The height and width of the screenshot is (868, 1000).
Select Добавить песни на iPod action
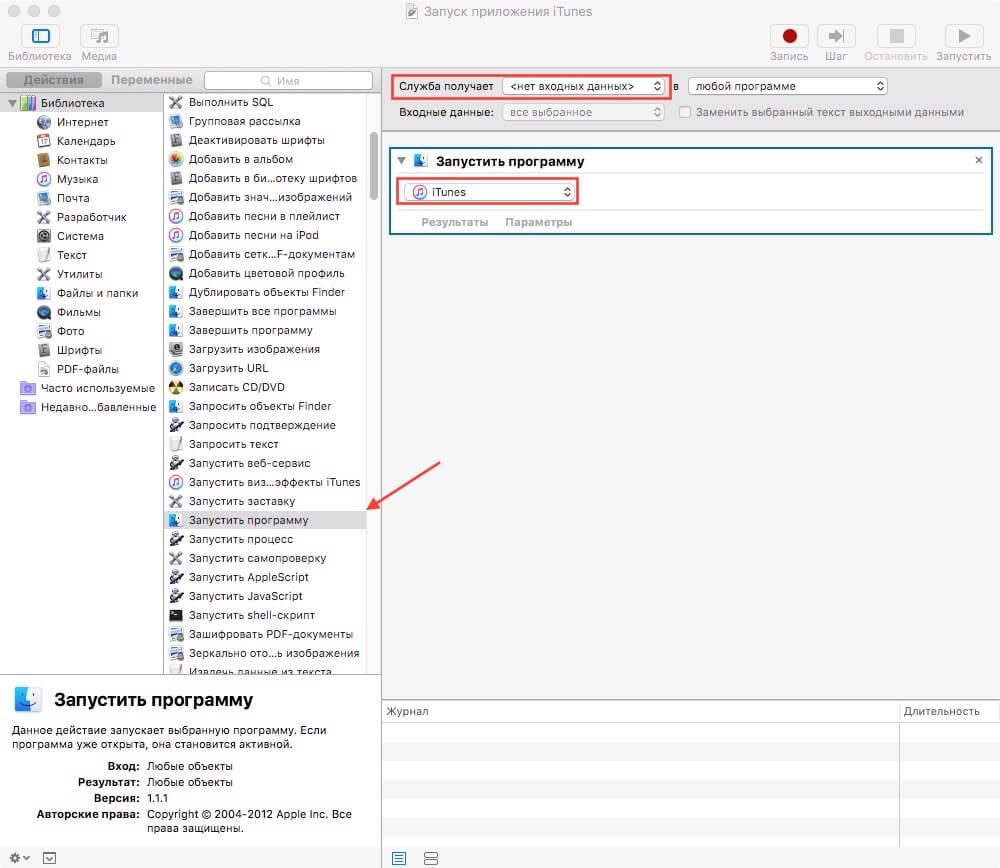(x=265, y=235)
